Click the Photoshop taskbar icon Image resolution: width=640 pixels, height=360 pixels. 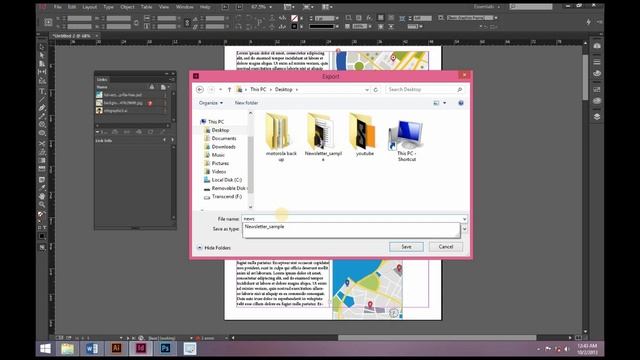165,348
